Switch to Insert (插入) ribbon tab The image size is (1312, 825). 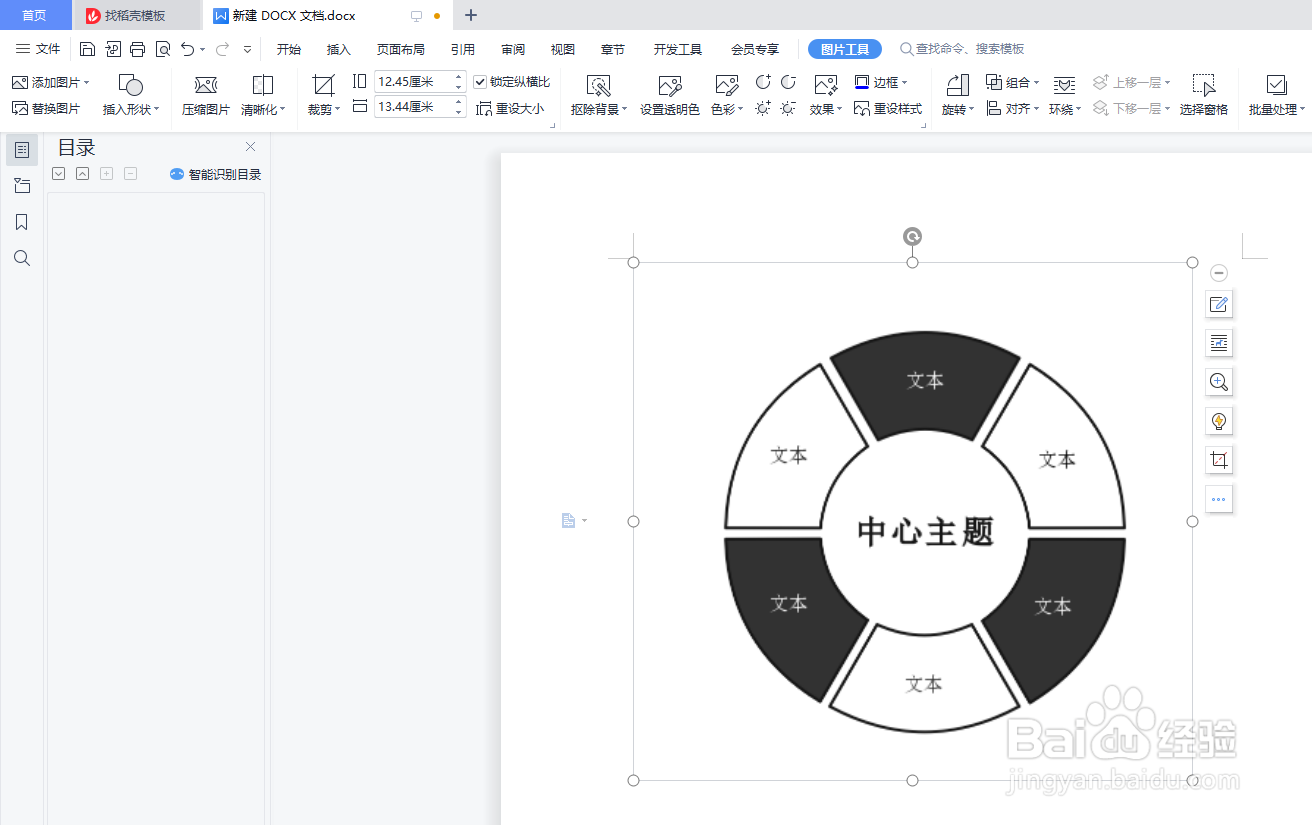tap(339, 49)
